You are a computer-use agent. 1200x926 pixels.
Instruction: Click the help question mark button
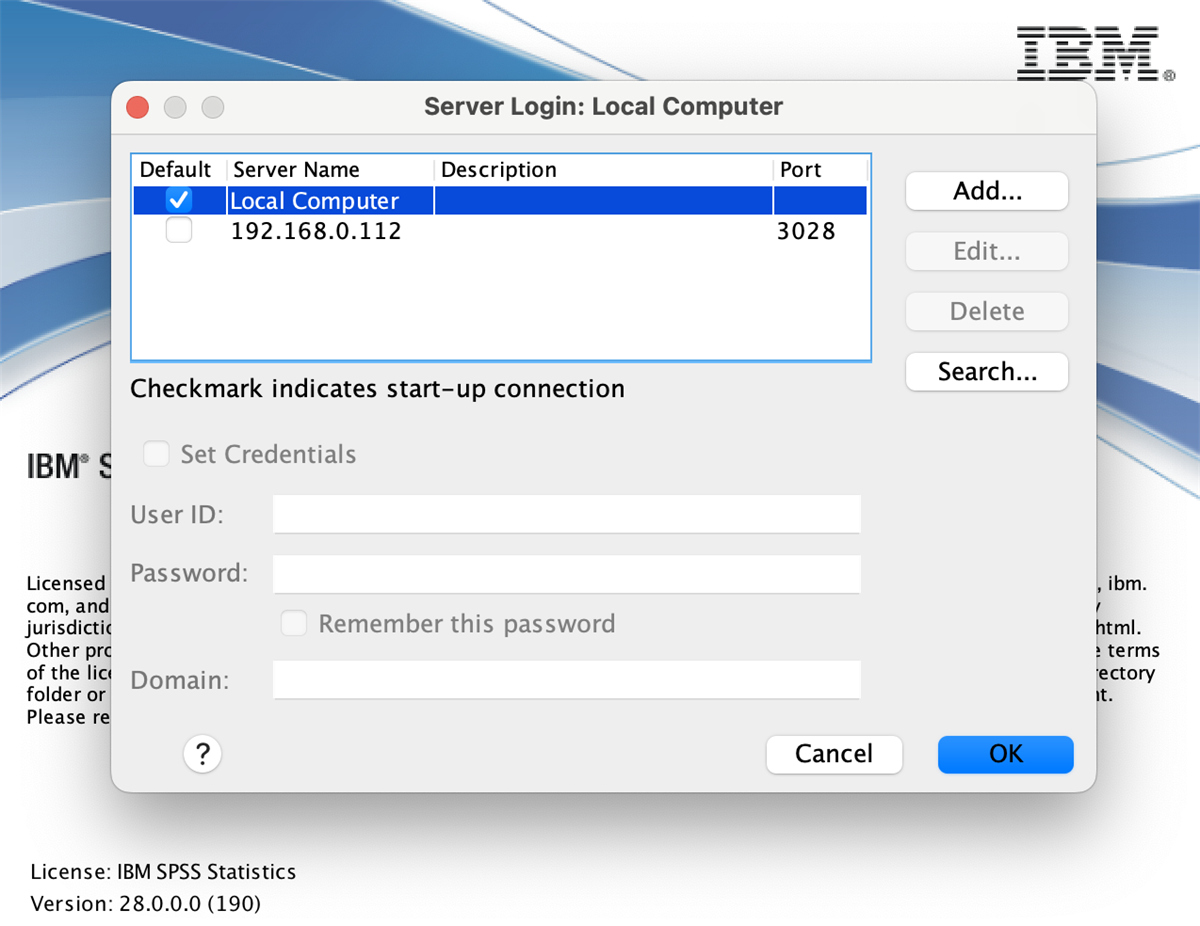click(x=202, y=753)
